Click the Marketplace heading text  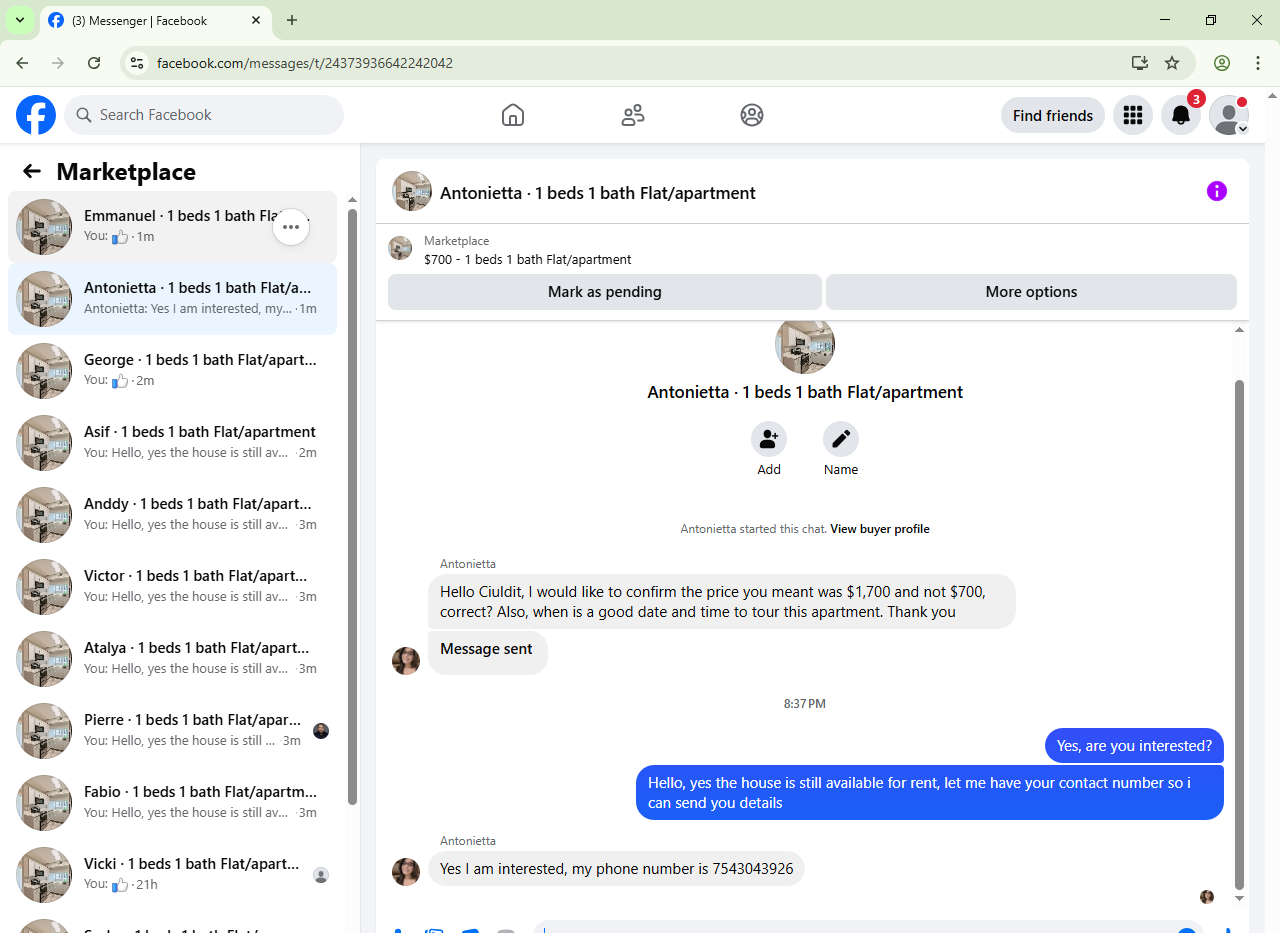pyautogui.click(x=126, y=172)
